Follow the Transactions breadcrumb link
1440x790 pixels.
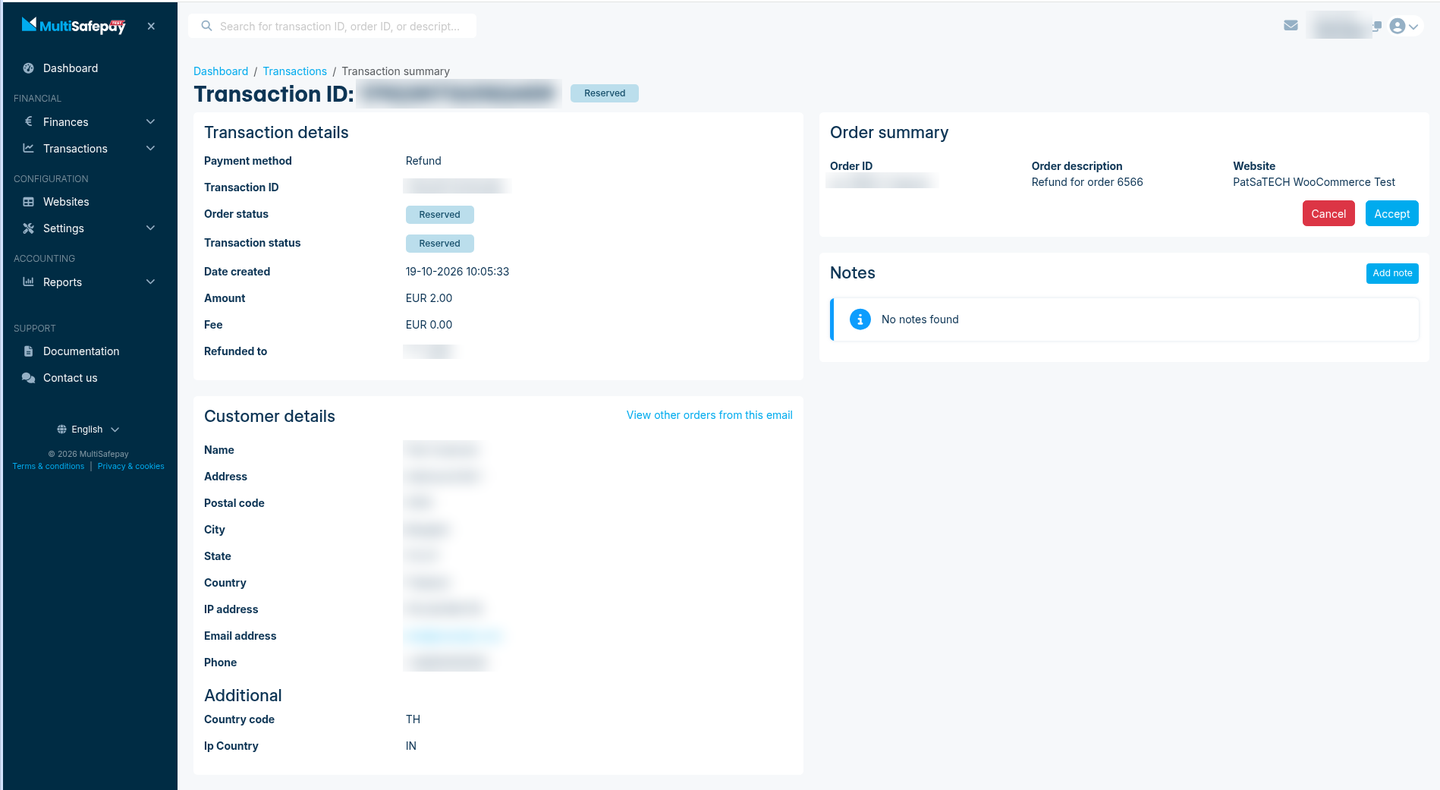(x=295, y=71)
